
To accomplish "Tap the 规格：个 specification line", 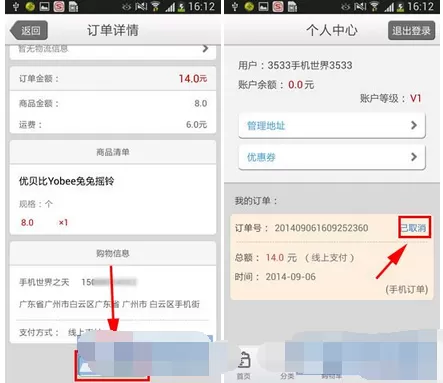I will (x=36, y=204).
